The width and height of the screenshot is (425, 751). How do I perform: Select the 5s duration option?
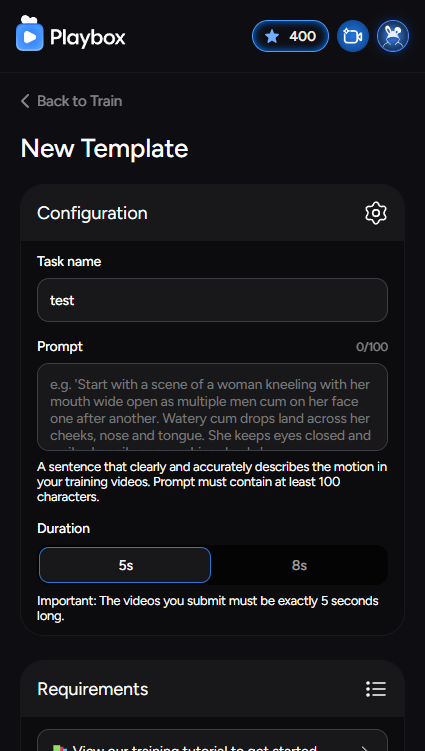(x=125, y=565)
